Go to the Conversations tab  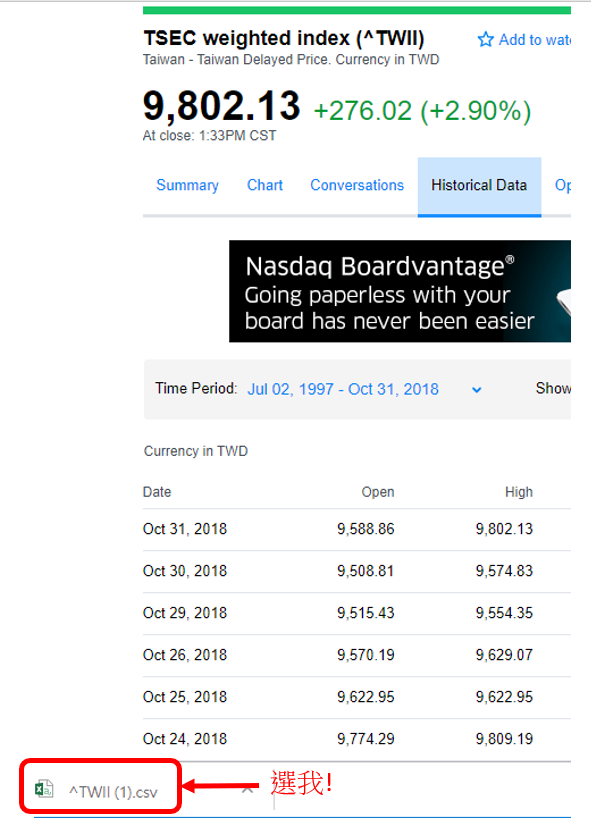click(357, 185)
